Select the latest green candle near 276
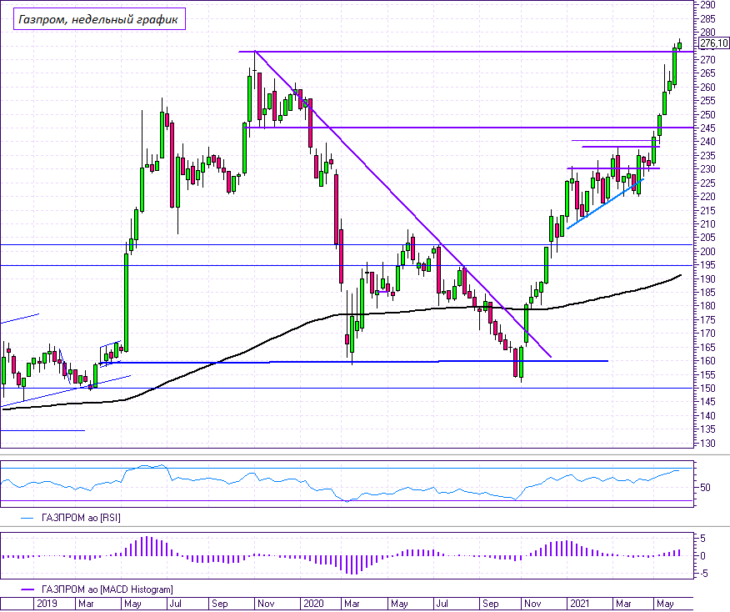The width and height of the screenshot is (730, 612). [x=680, y=45]
